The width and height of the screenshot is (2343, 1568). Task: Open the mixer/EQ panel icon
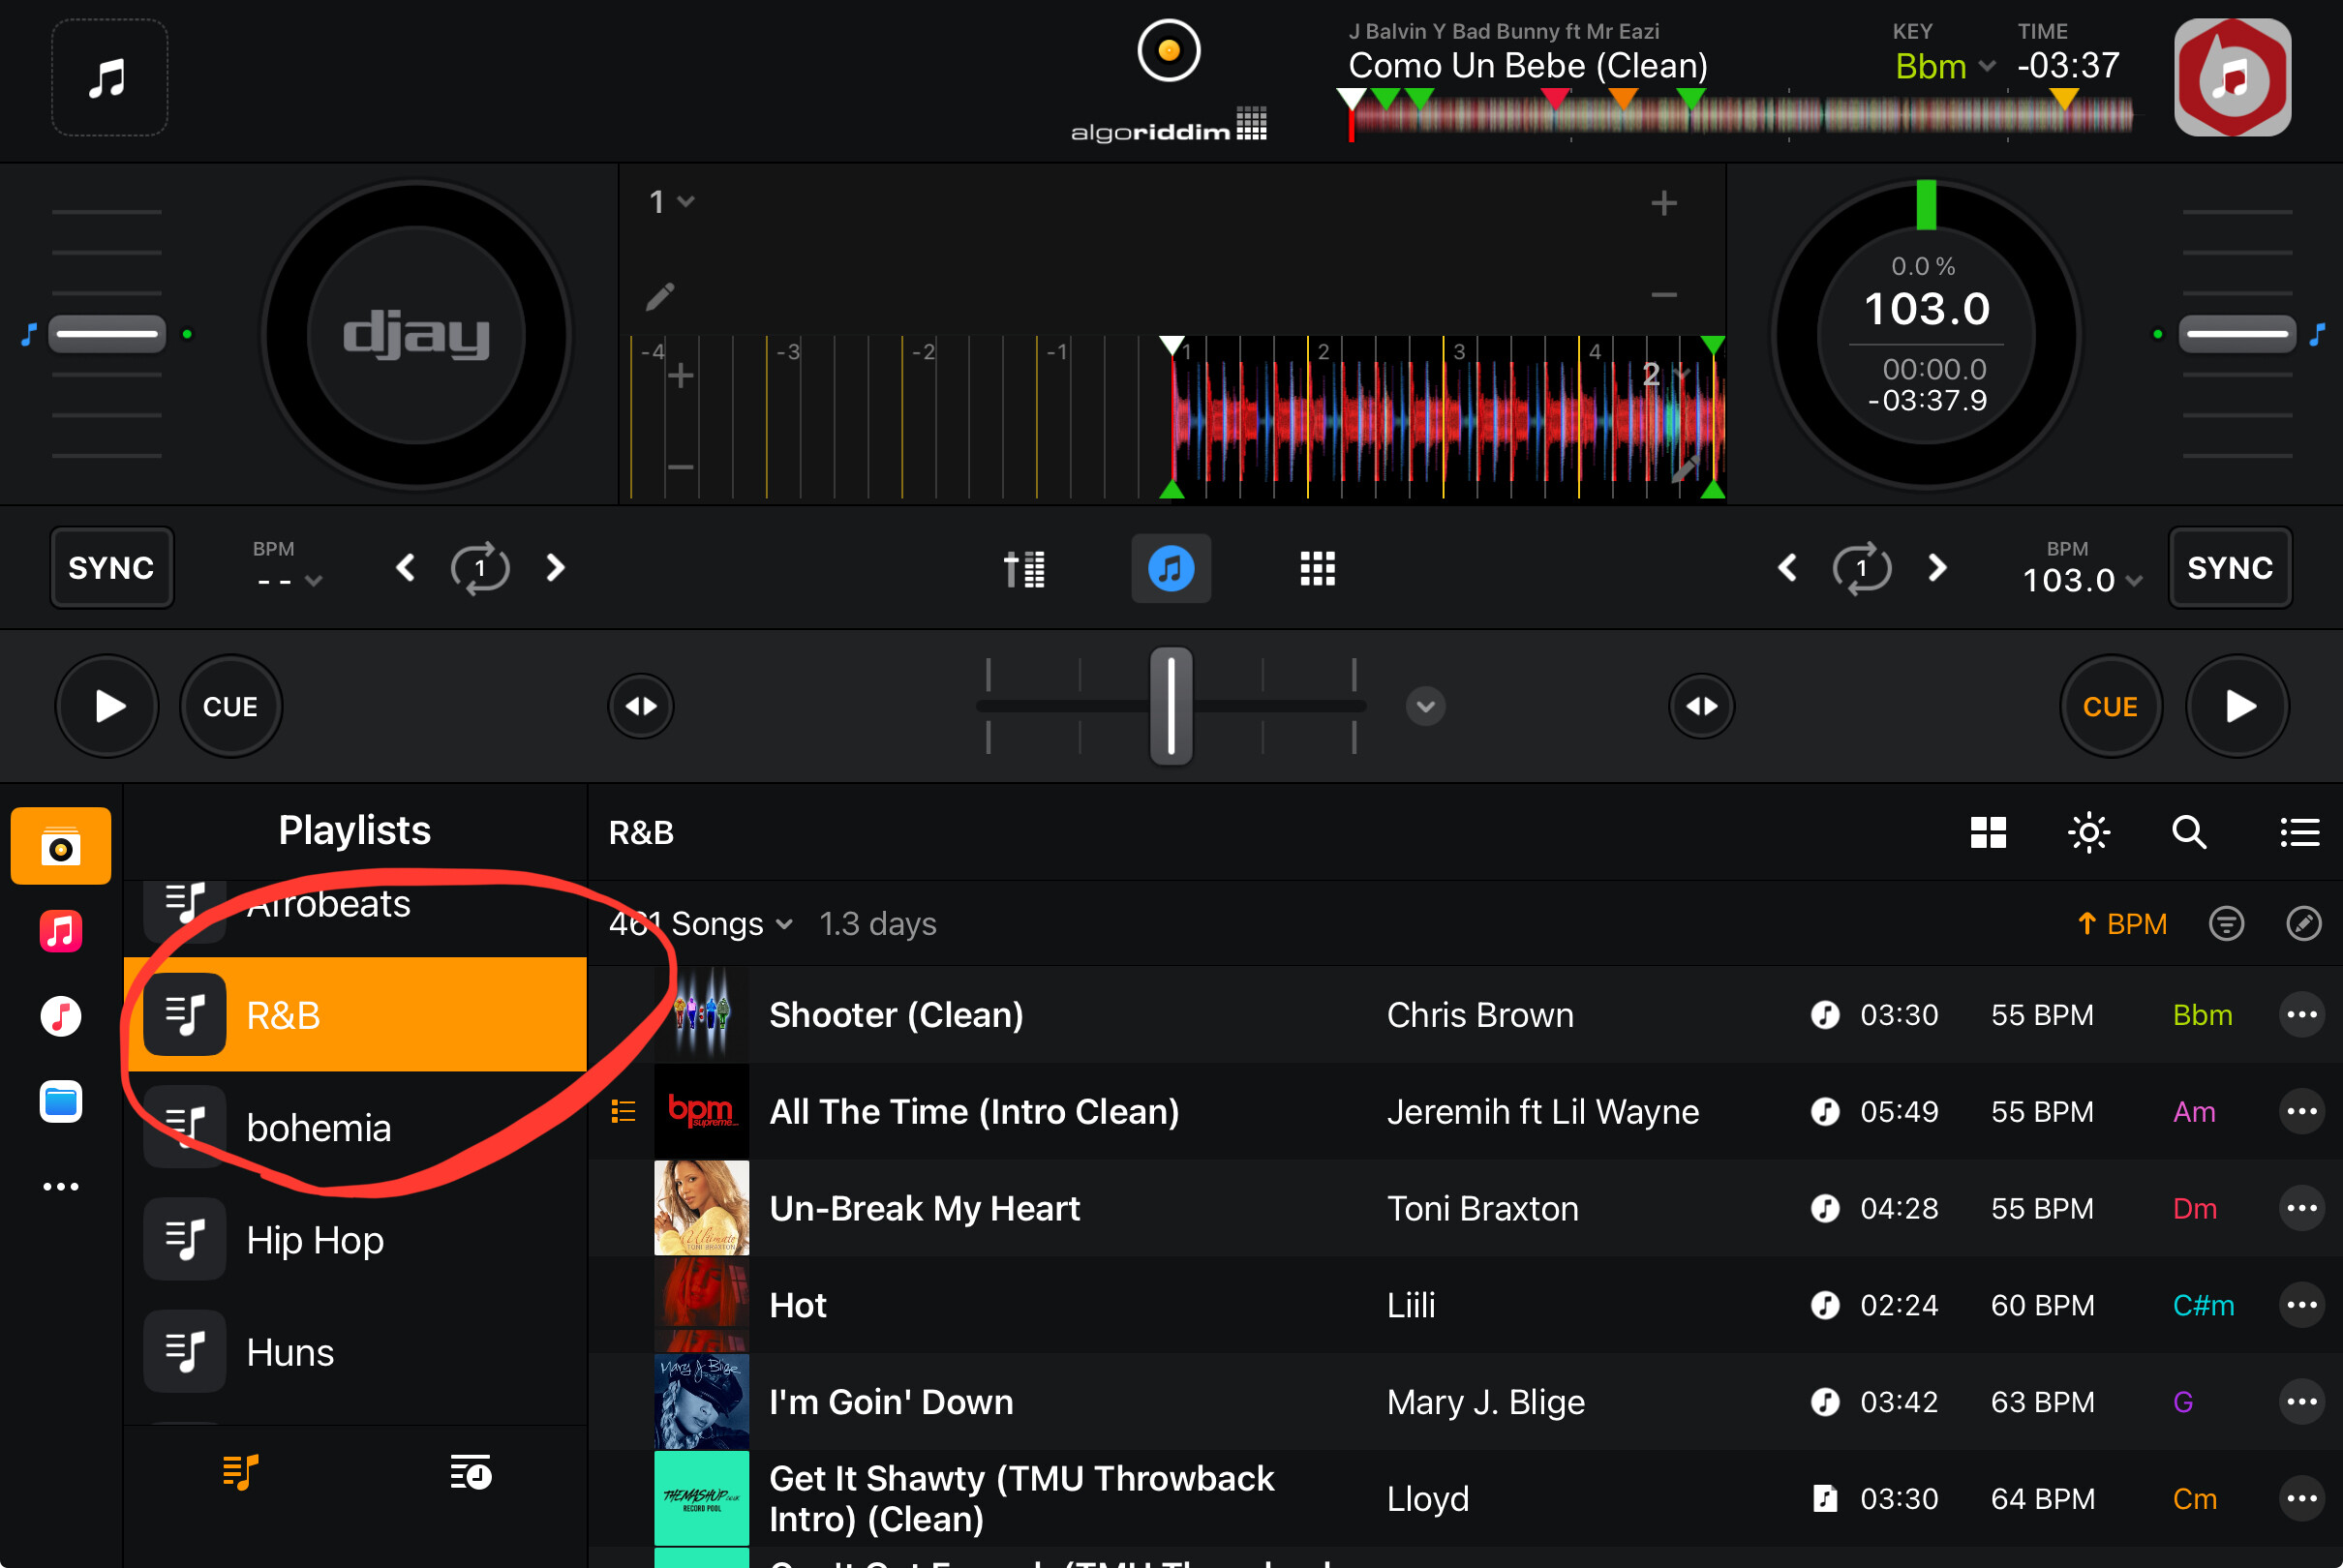1024,568
